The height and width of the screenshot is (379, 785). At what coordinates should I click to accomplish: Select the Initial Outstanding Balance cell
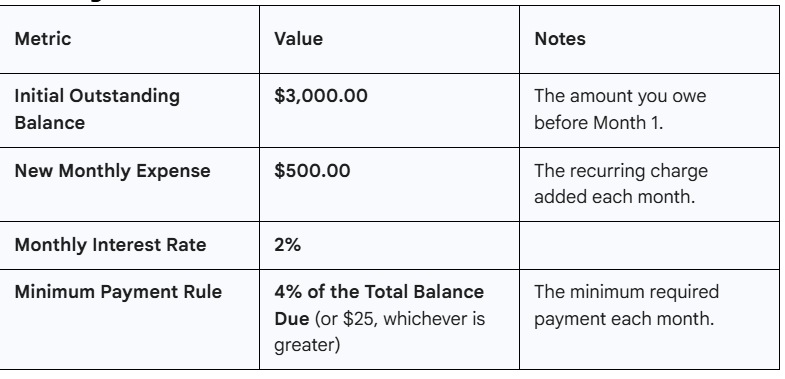point(130,111)
